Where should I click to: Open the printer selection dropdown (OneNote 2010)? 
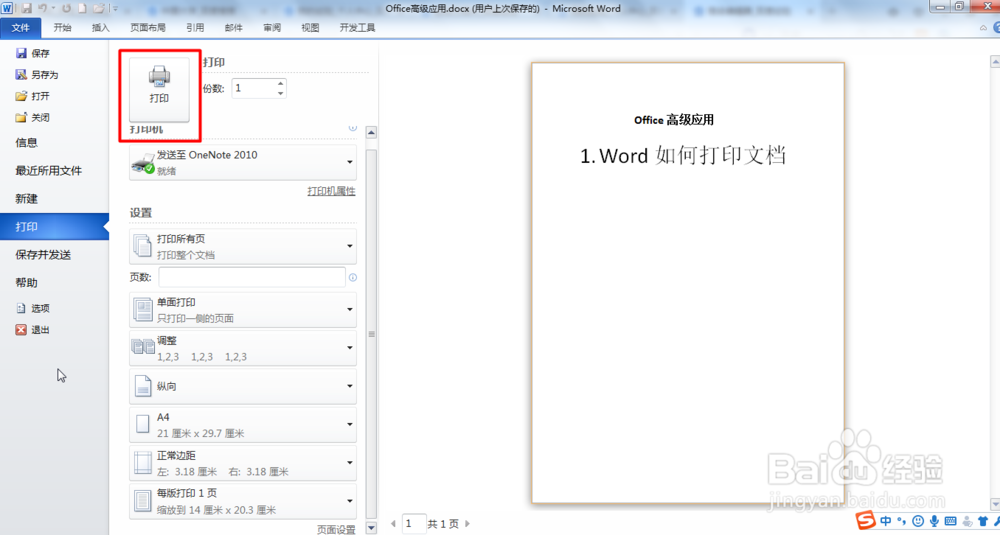coord(243,163)
